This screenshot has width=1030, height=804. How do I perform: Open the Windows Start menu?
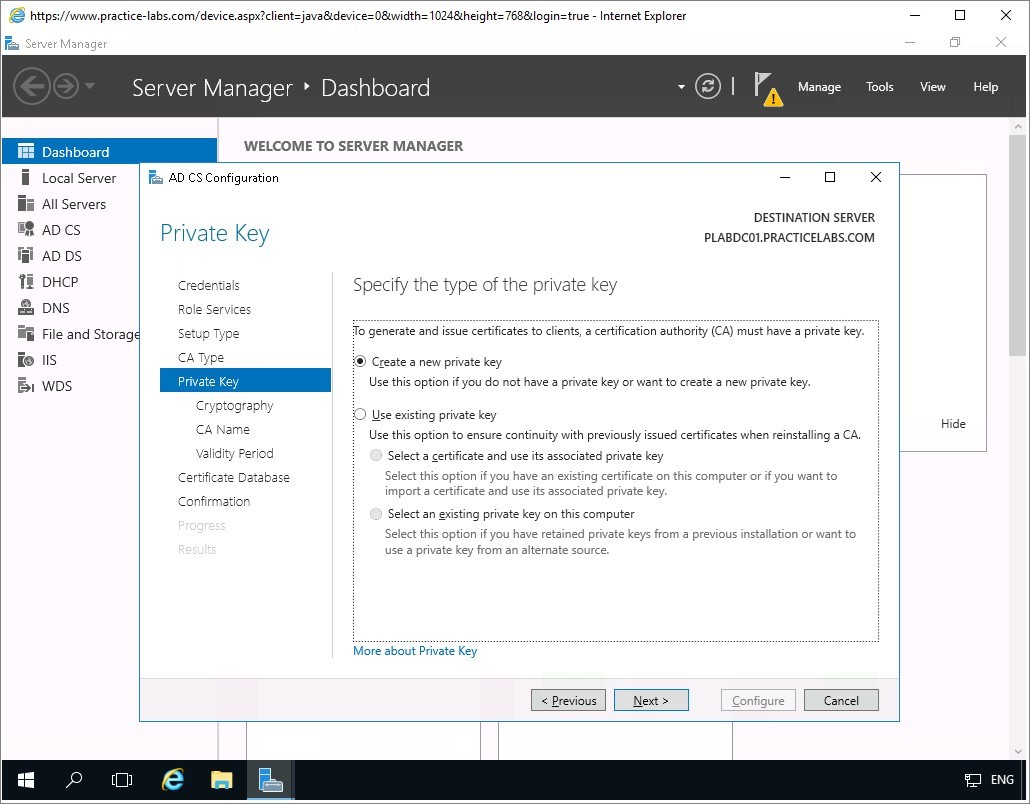26,780
